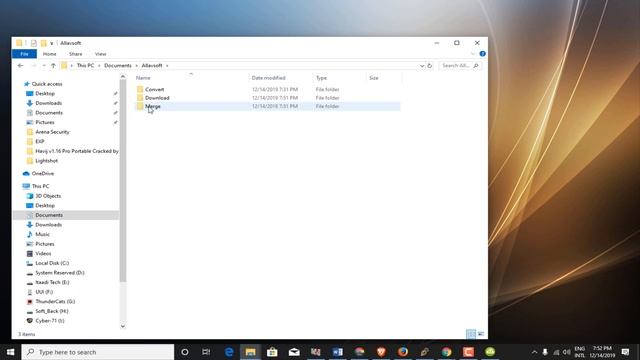Switch to large icons view layout
640x360 pixels.
pos(481,334)
